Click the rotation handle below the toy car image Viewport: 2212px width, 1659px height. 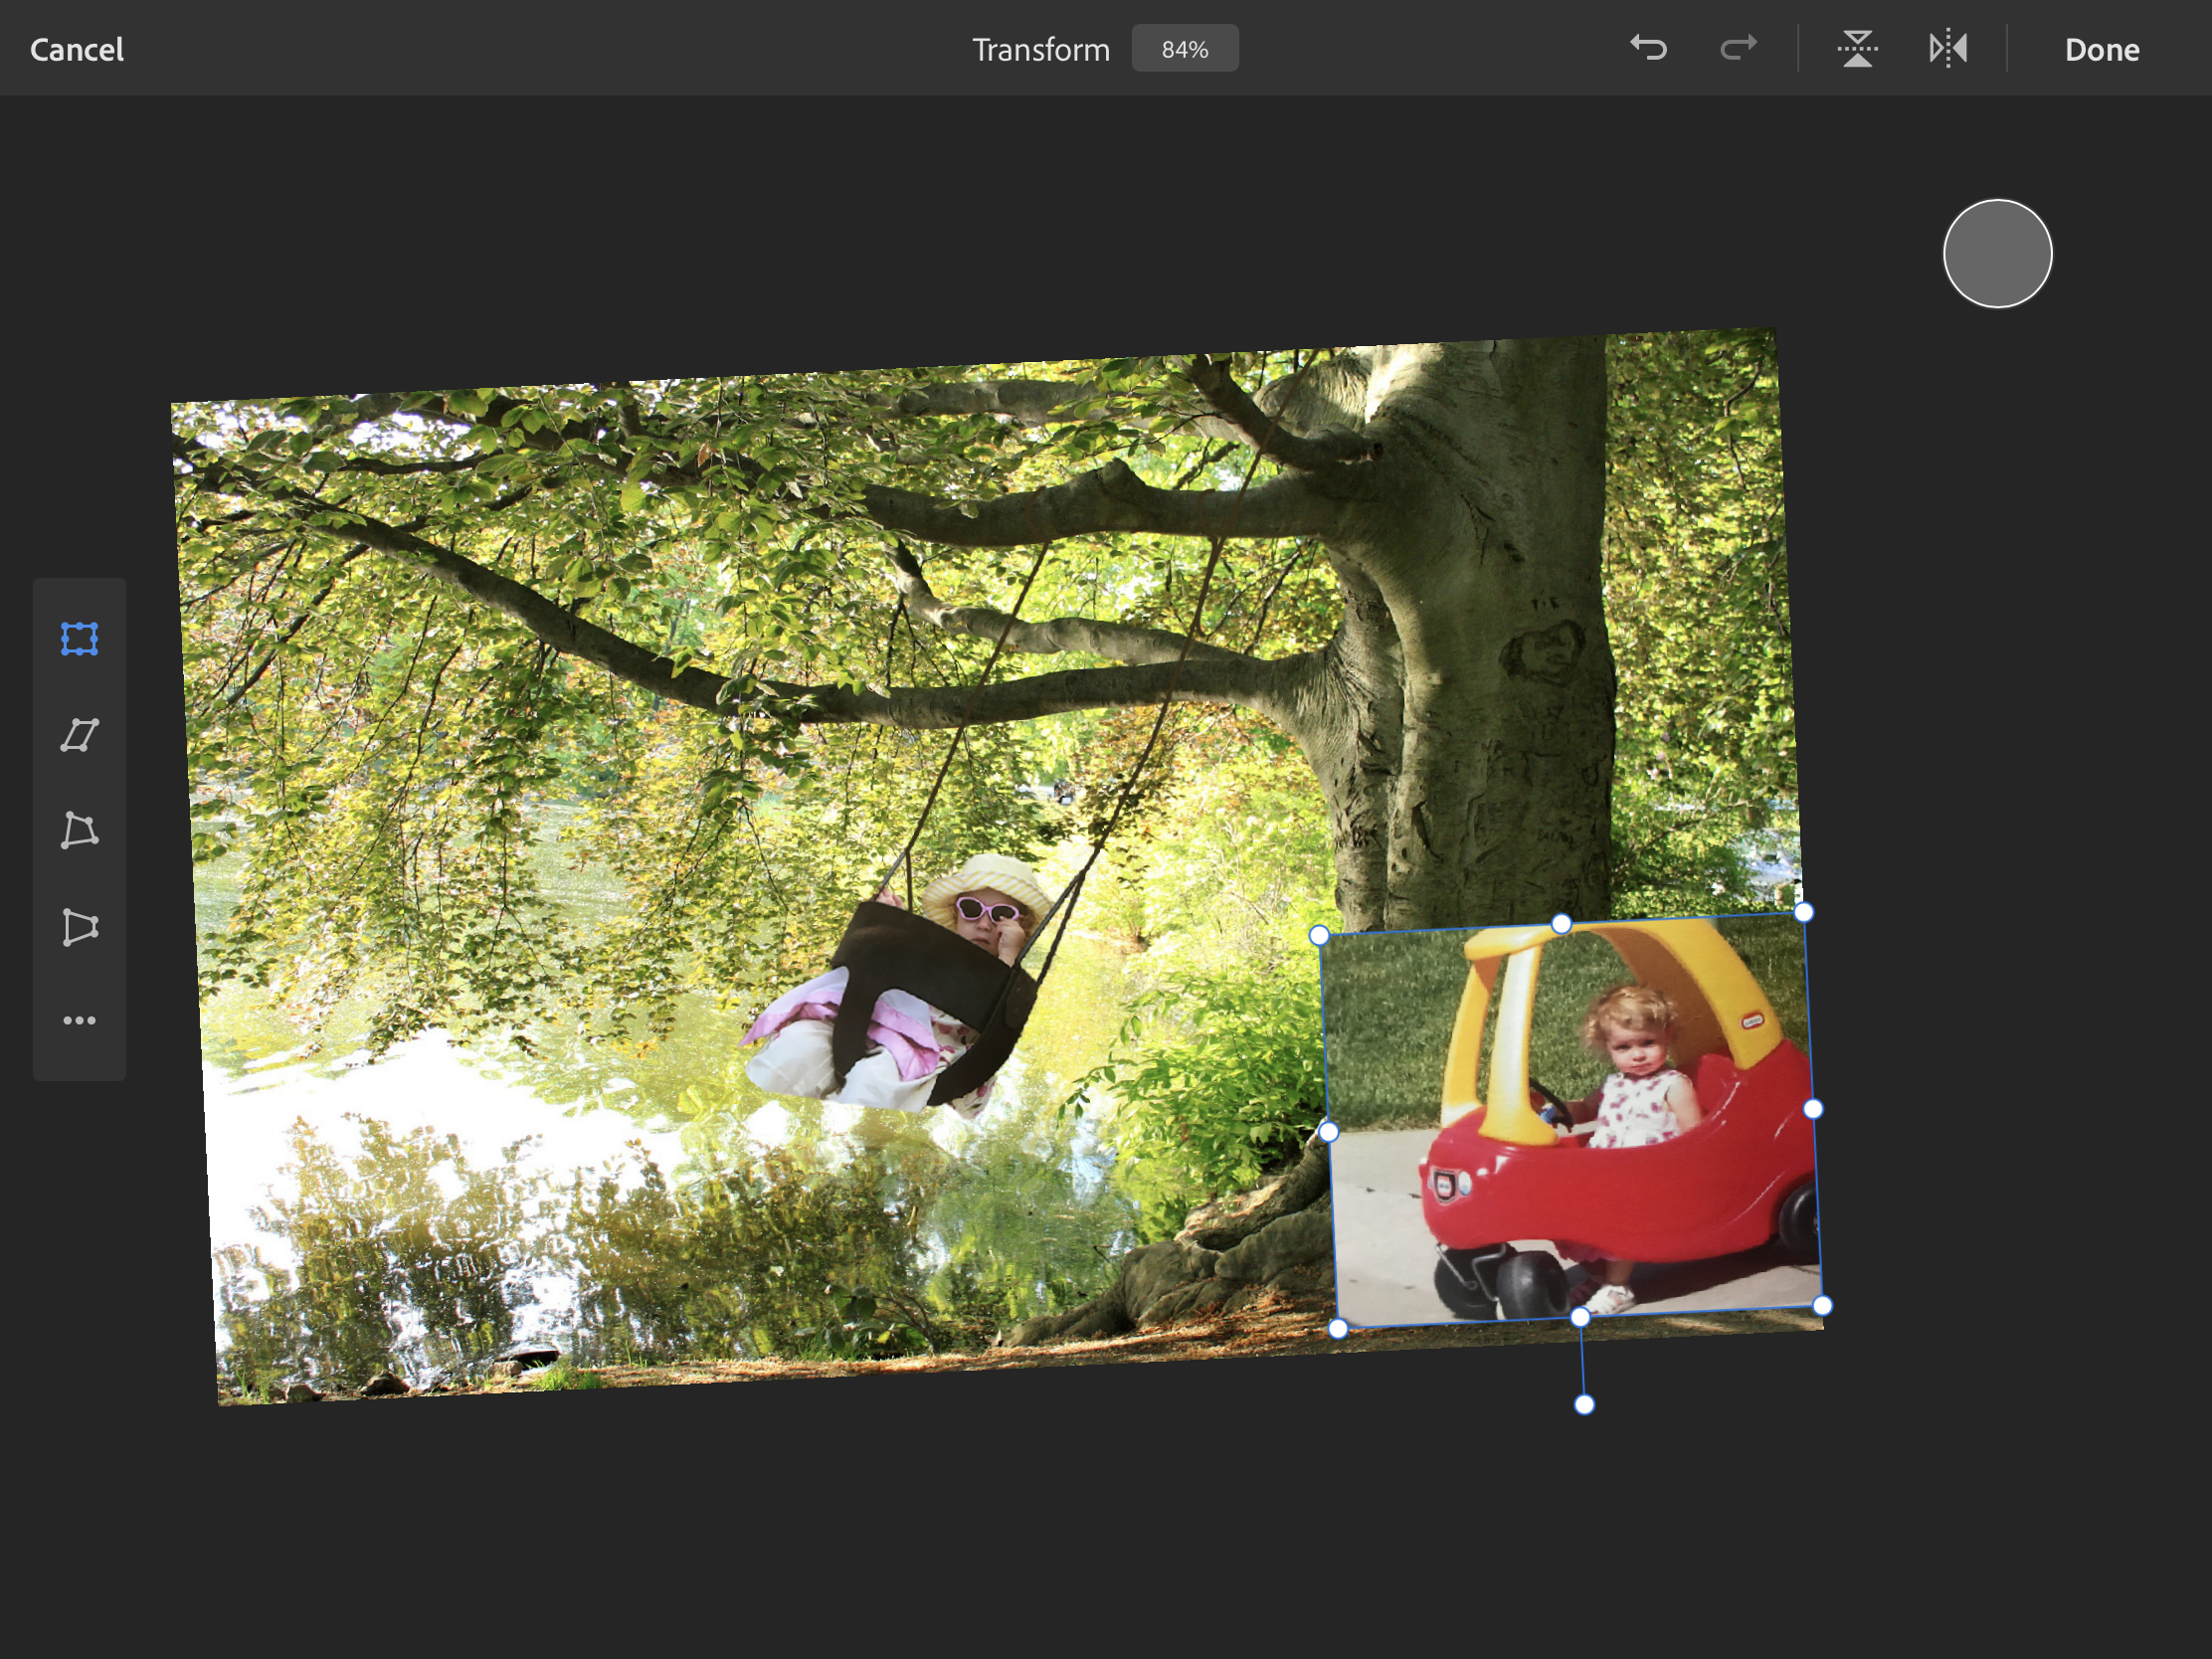coord(1584,1405)
